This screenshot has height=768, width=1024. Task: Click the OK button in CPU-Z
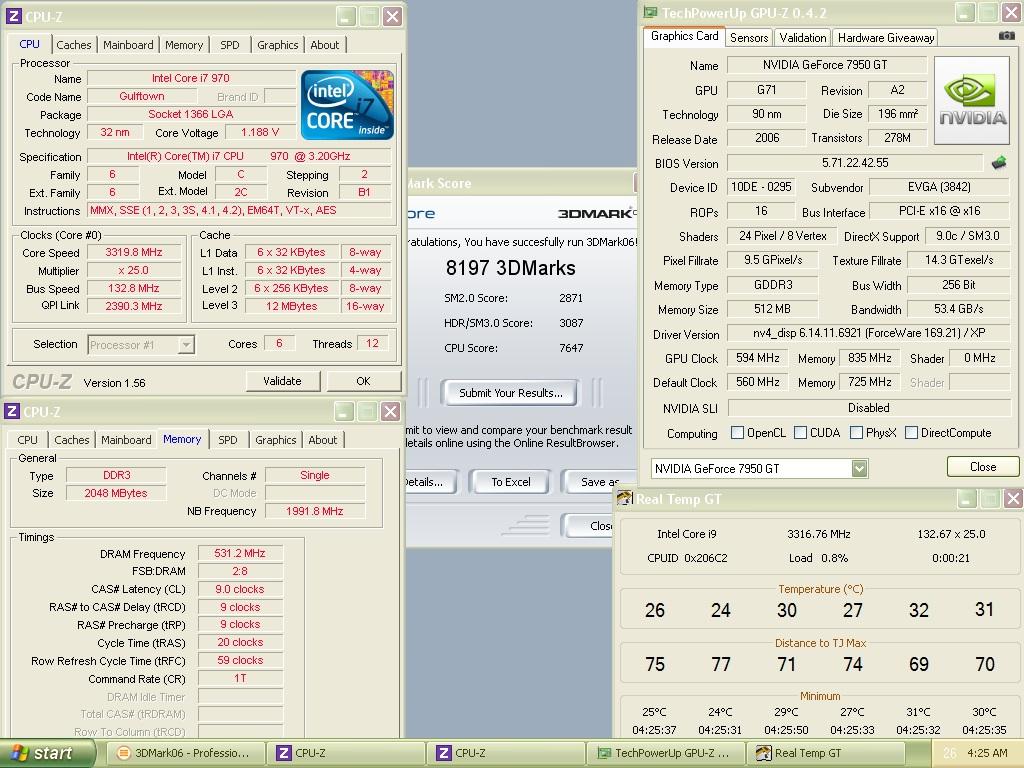[x=363, y=381]
